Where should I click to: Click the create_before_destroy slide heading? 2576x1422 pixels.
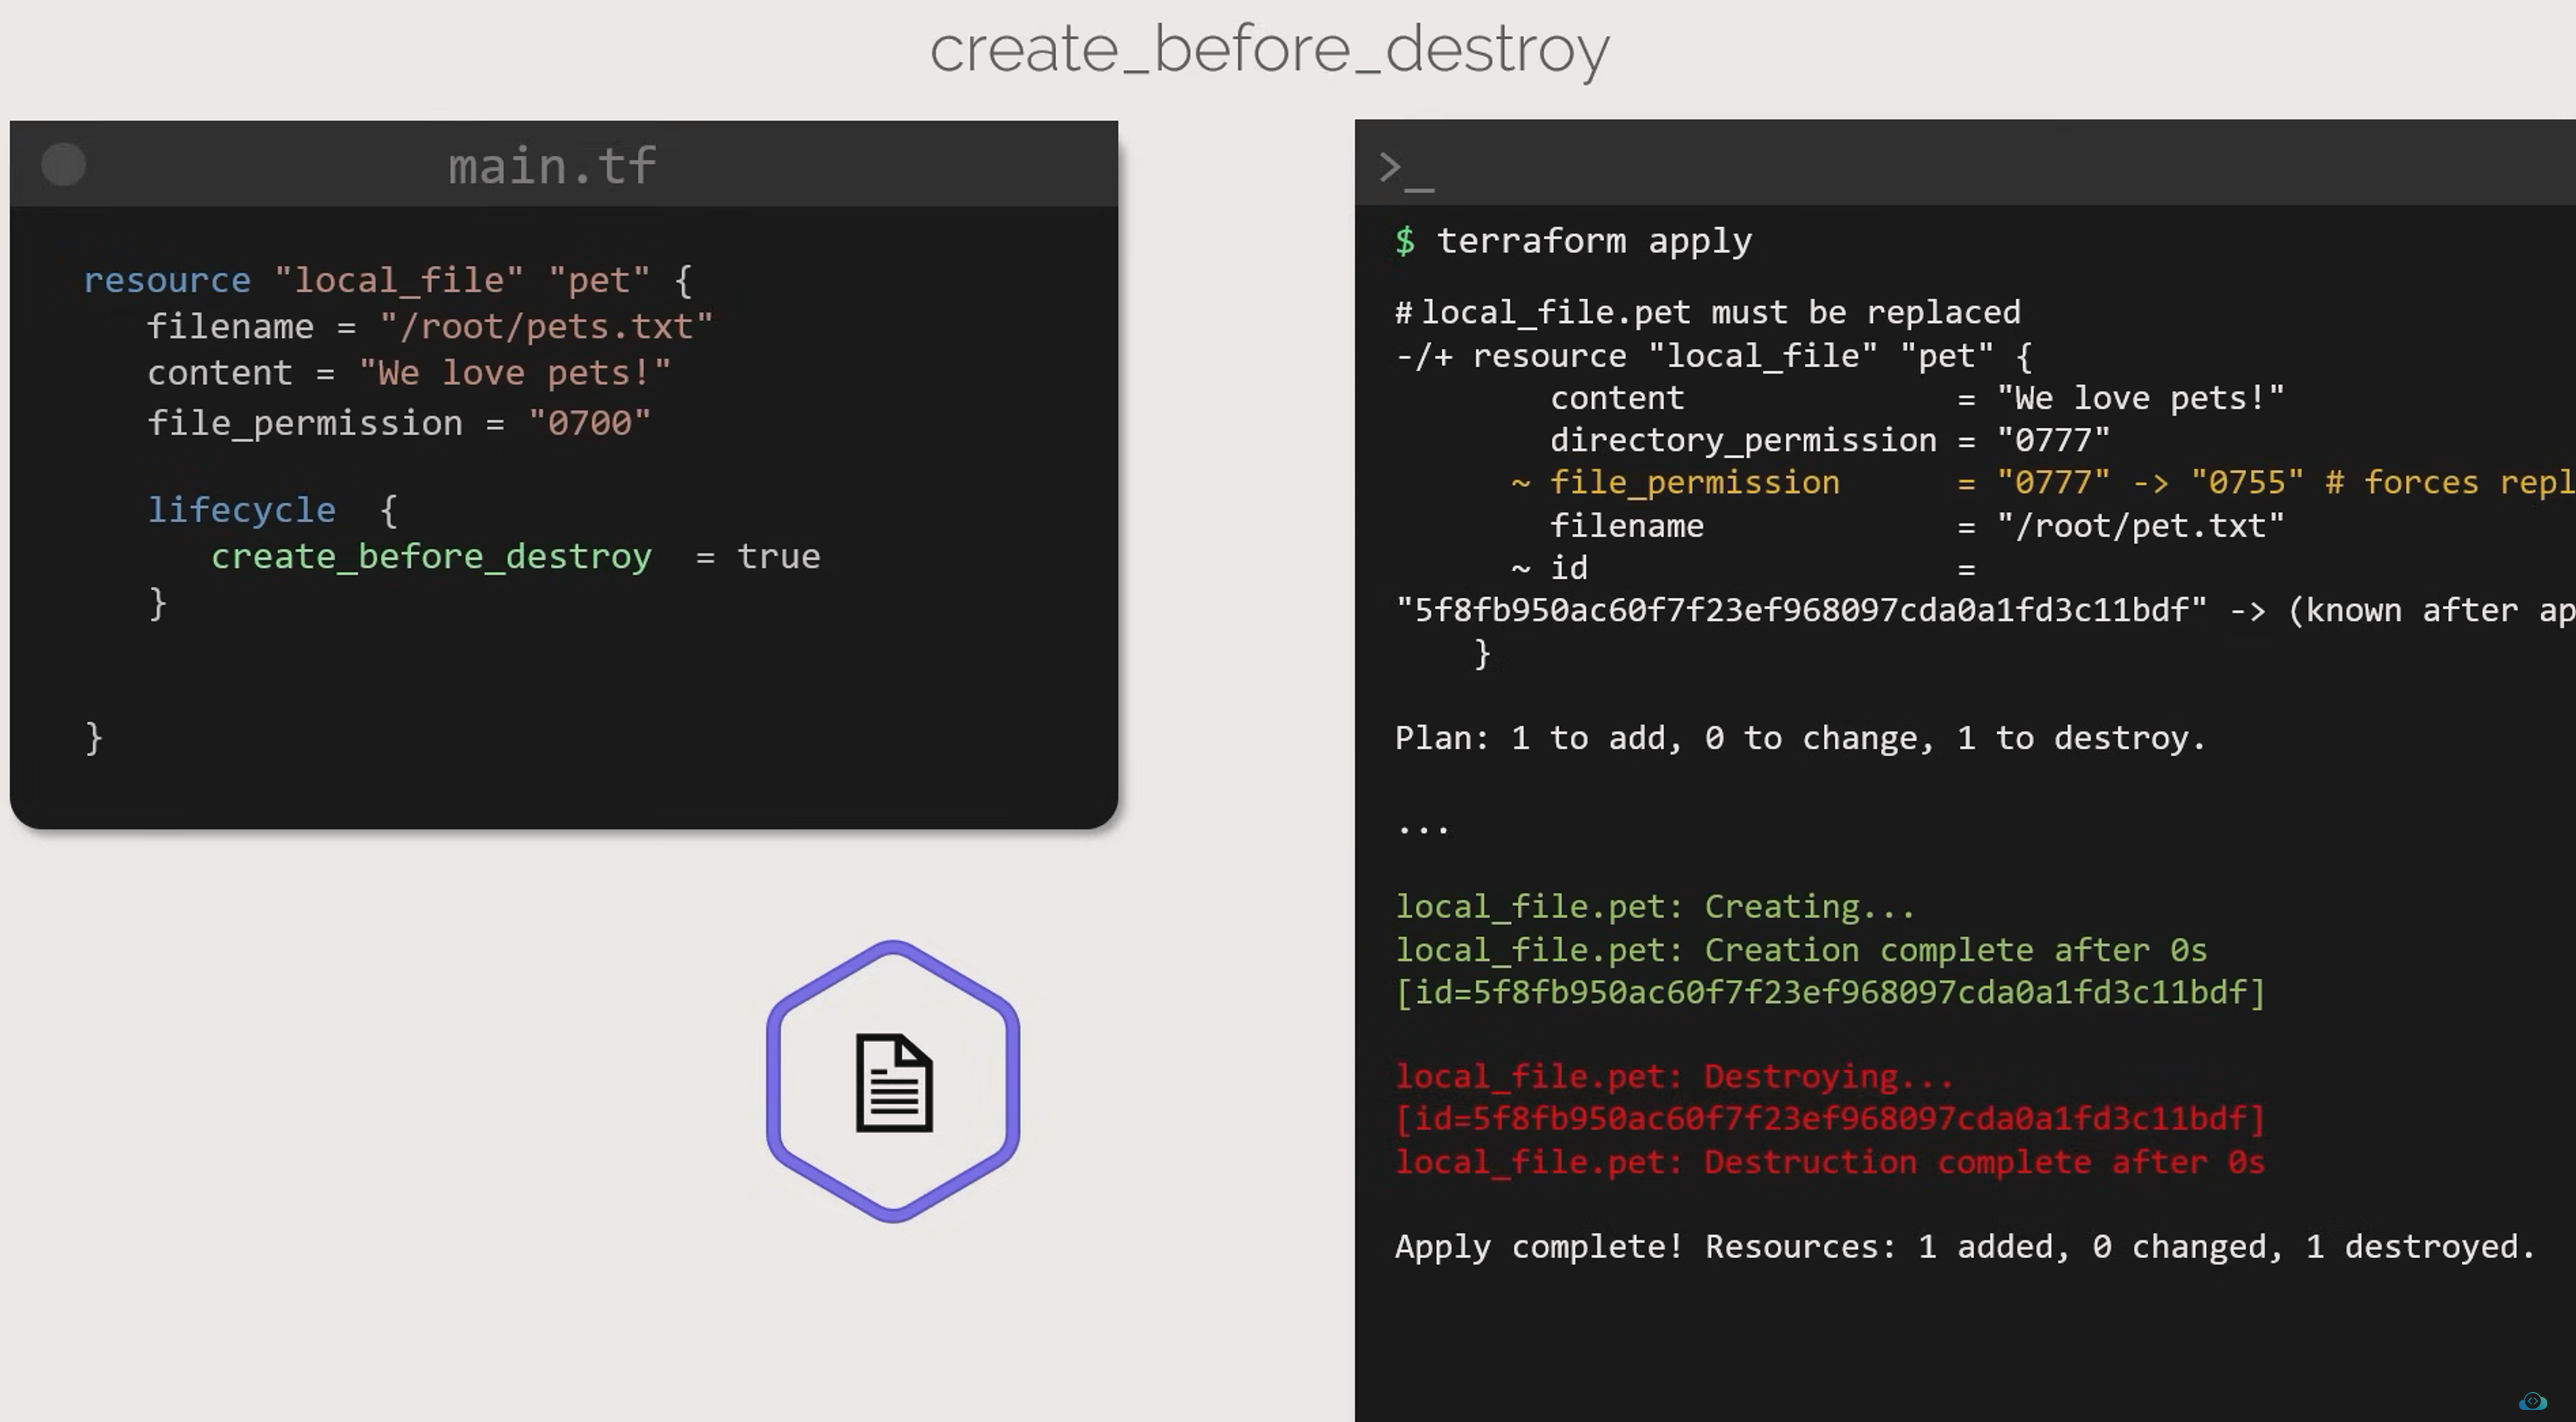[1269, 49]
